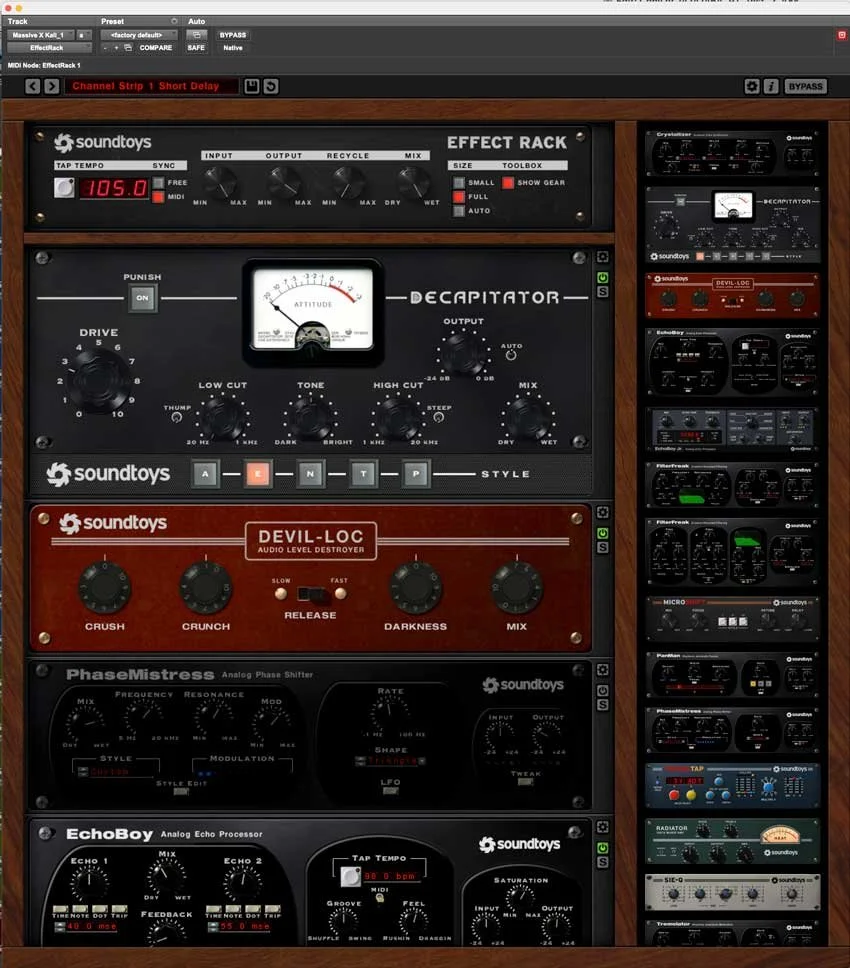Screen dimensions: 850x968
Task: Step EchoBoy Echo 1 time value stepper
Action: point(59,927)
